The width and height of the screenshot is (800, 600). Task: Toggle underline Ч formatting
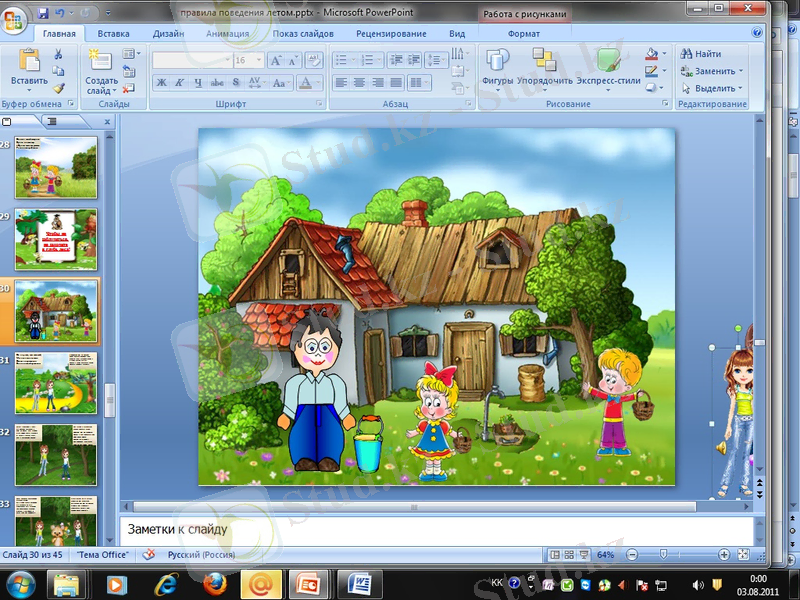199,82
